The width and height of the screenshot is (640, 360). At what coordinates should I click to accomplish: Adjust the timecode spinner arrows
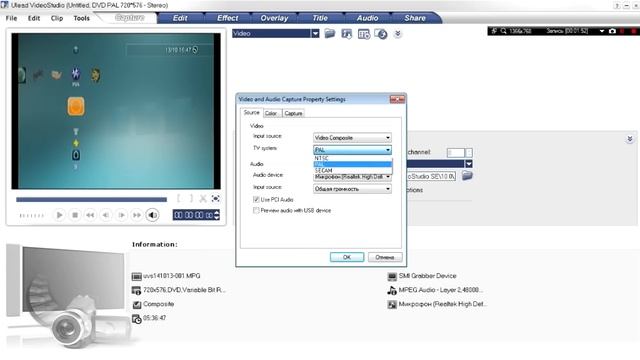tap(217, 215)
